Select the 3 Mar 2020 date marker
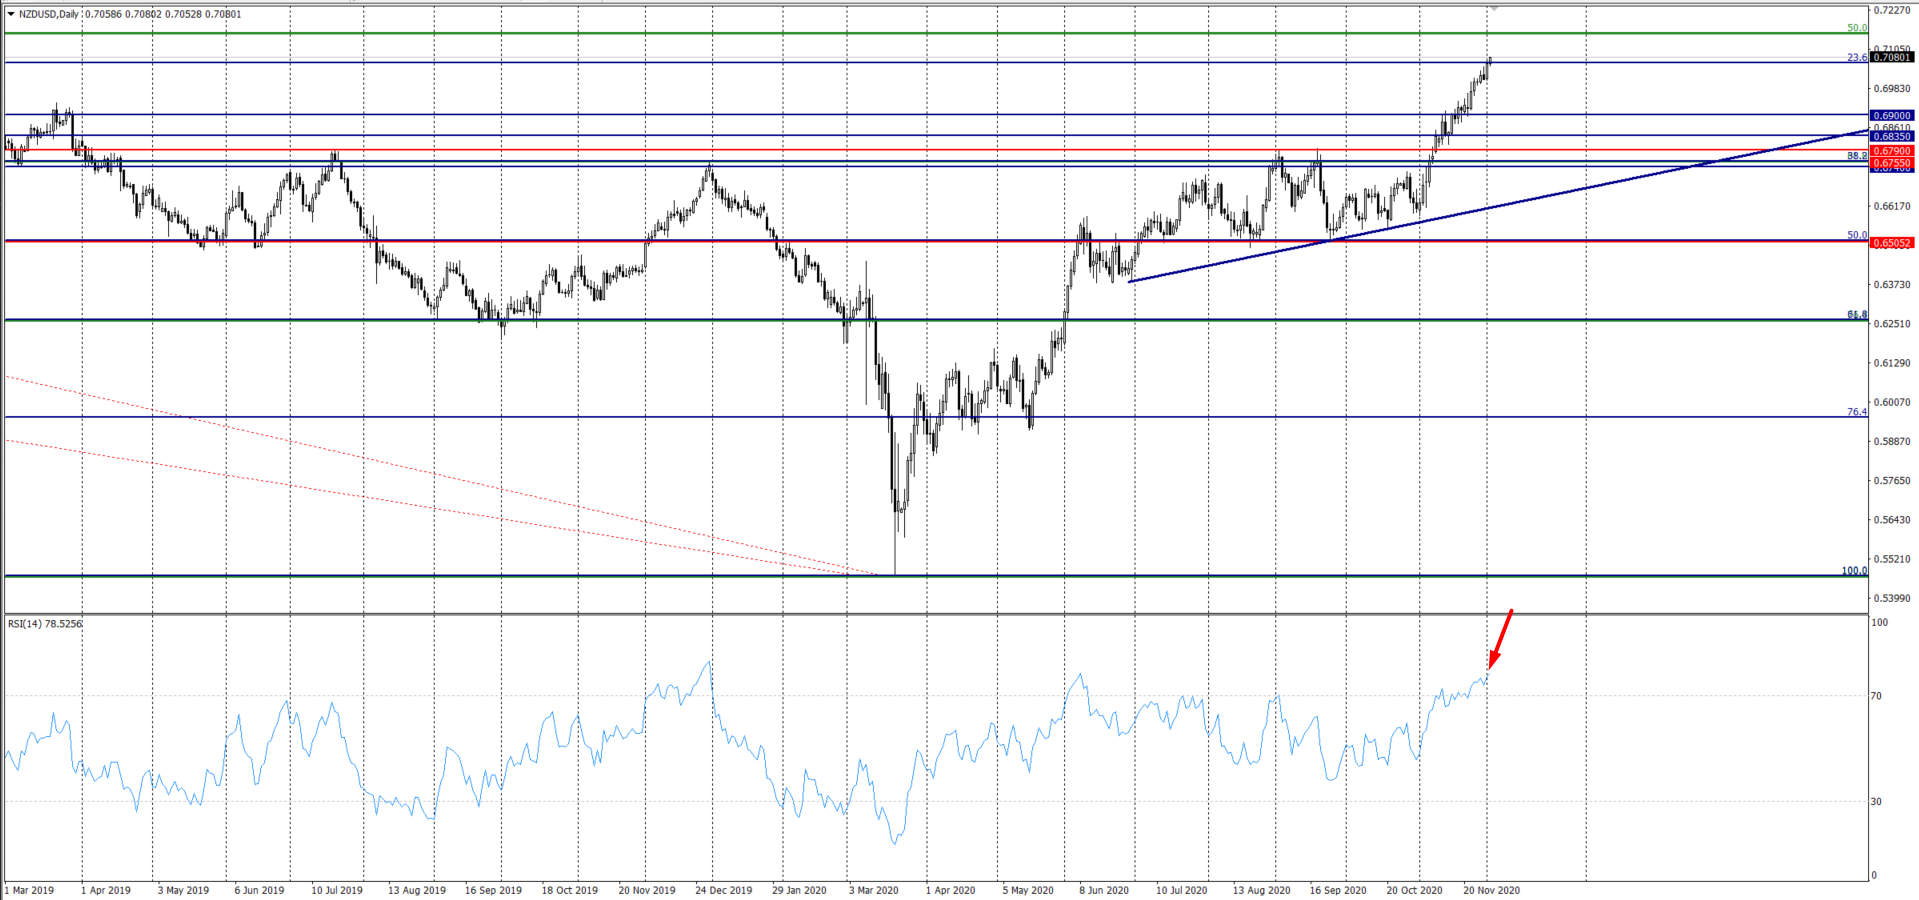The height and width of the screenshot is (900, 1919). (874, 890)
